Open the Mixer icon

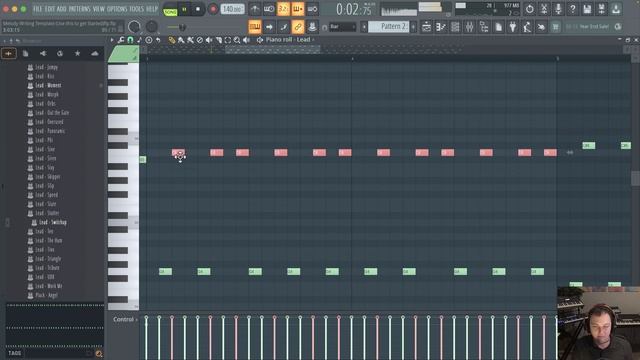[469, 27]
